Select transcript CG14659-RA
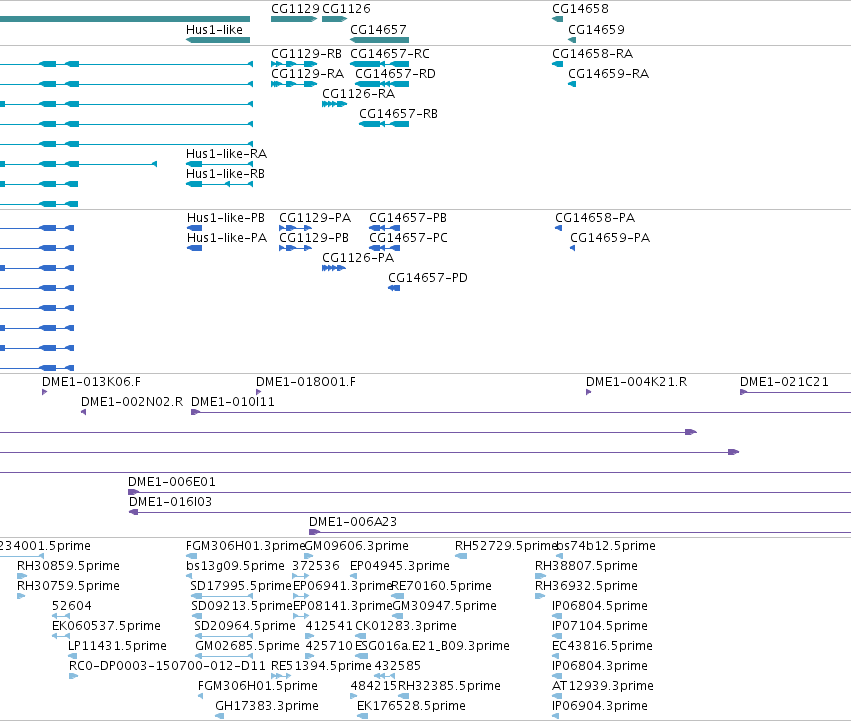This screenshot has width=851, height=721. point(608,74)
